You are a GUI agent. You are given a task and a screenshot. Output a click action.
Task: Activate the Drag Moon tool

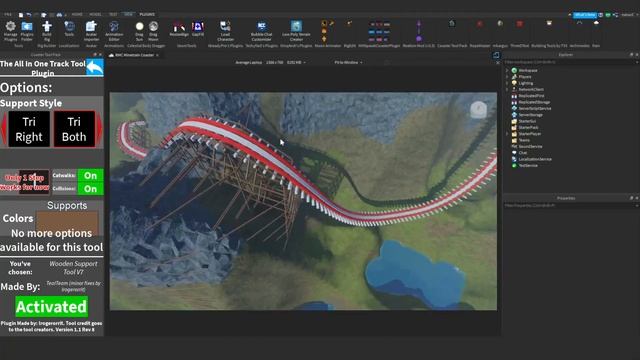tap(153, 31)
